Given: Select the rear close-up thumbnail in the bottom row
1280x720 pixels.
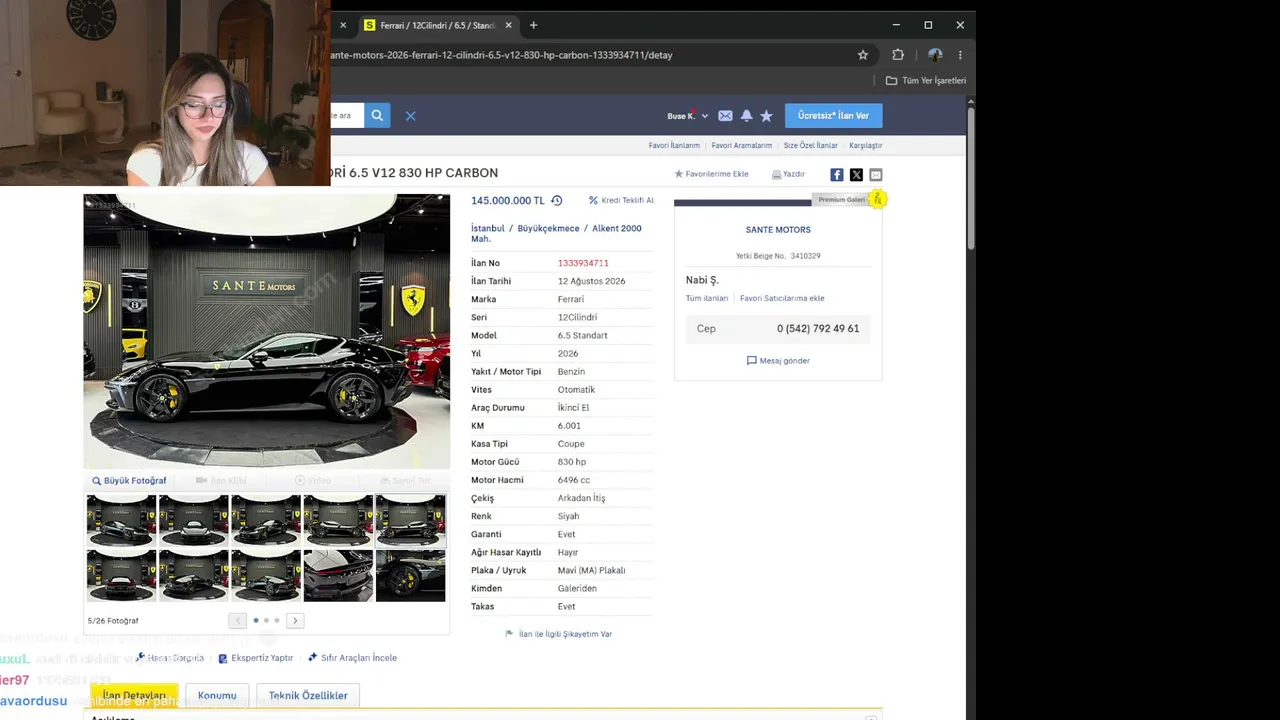Looking at the screenshot, I should (x=338, y=576).
